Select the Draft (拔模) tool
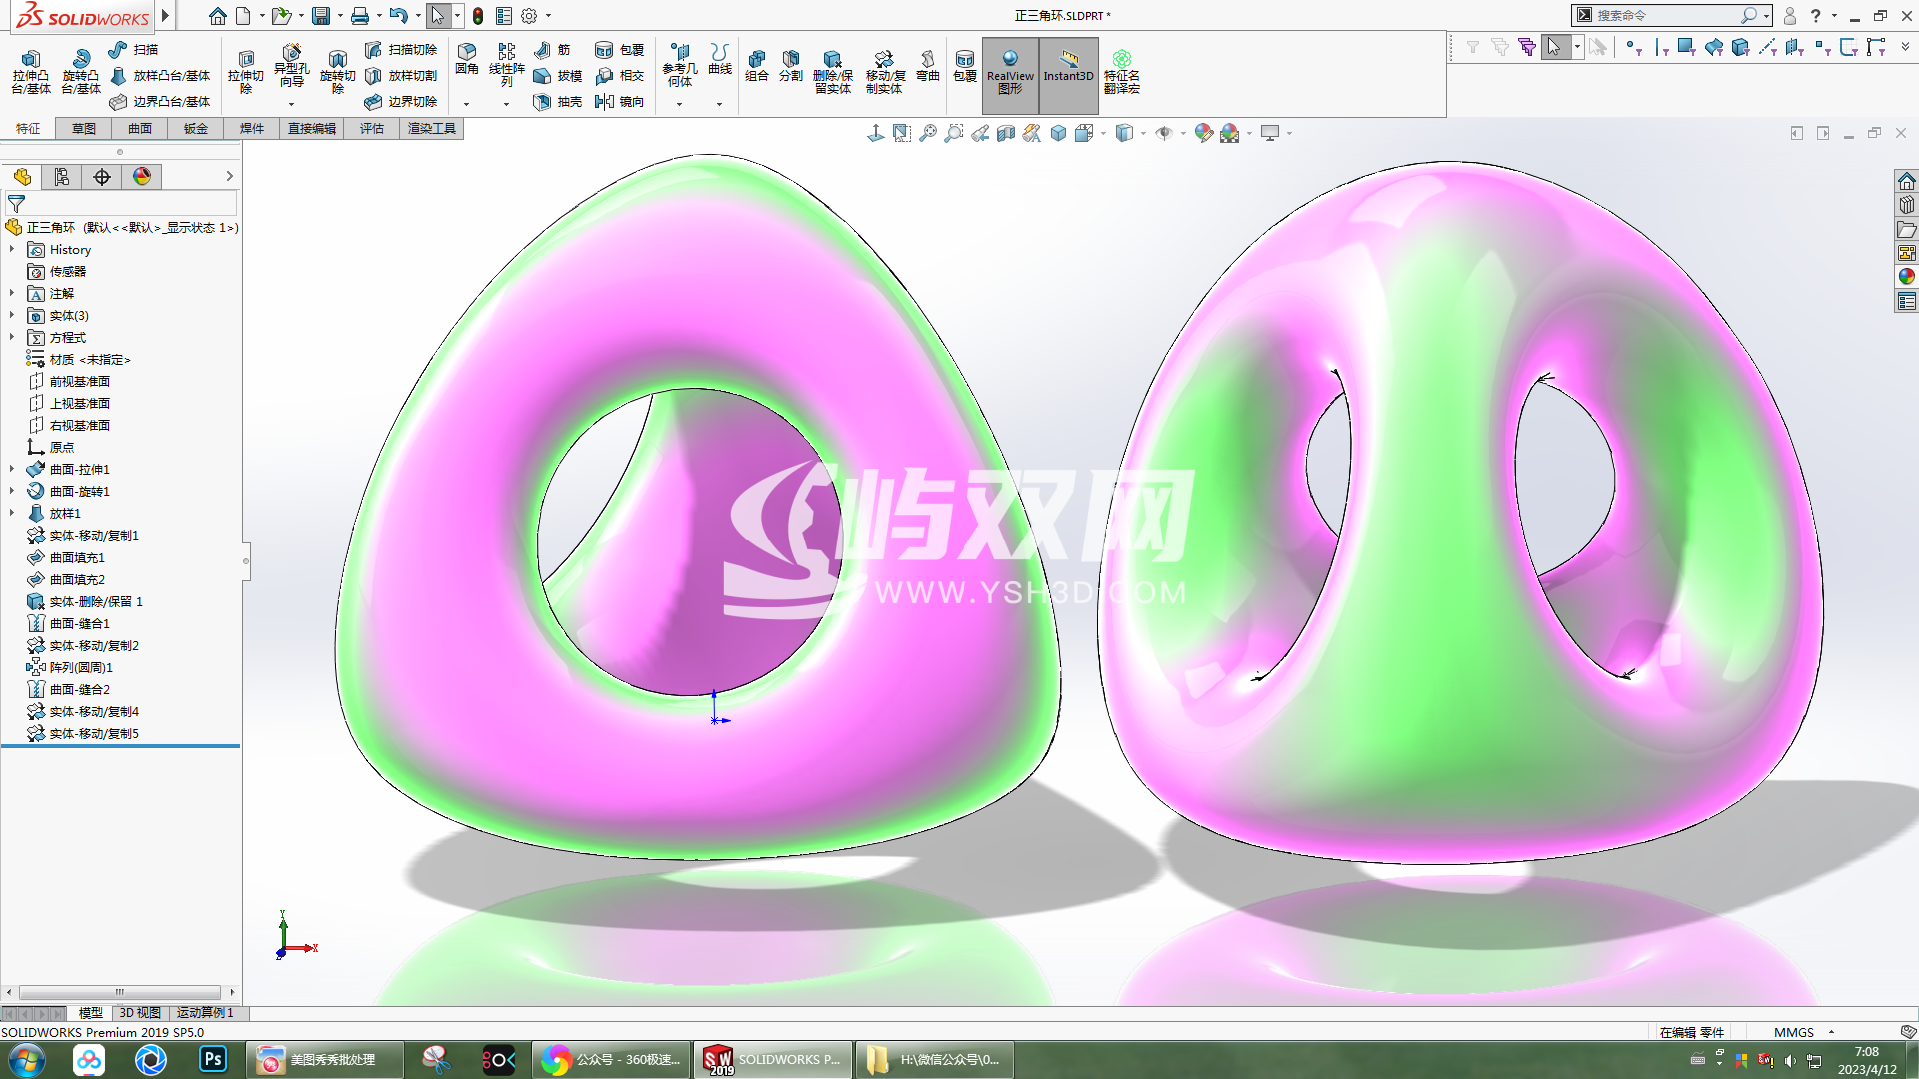Screen dimensions: 1919x1079 (558, 75)
